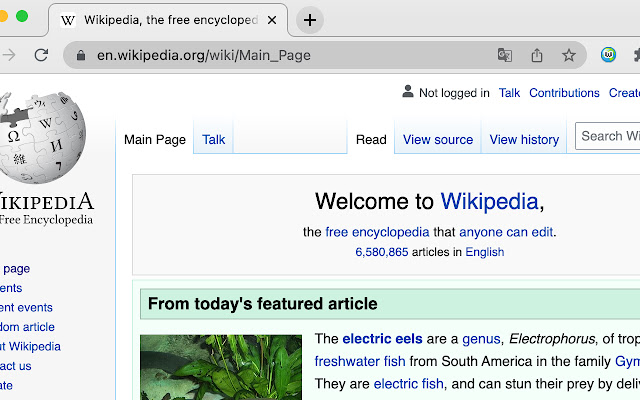Open a new tab with plus button
Image resolution: width=640 pixels, height=400 pixels.
310,20
